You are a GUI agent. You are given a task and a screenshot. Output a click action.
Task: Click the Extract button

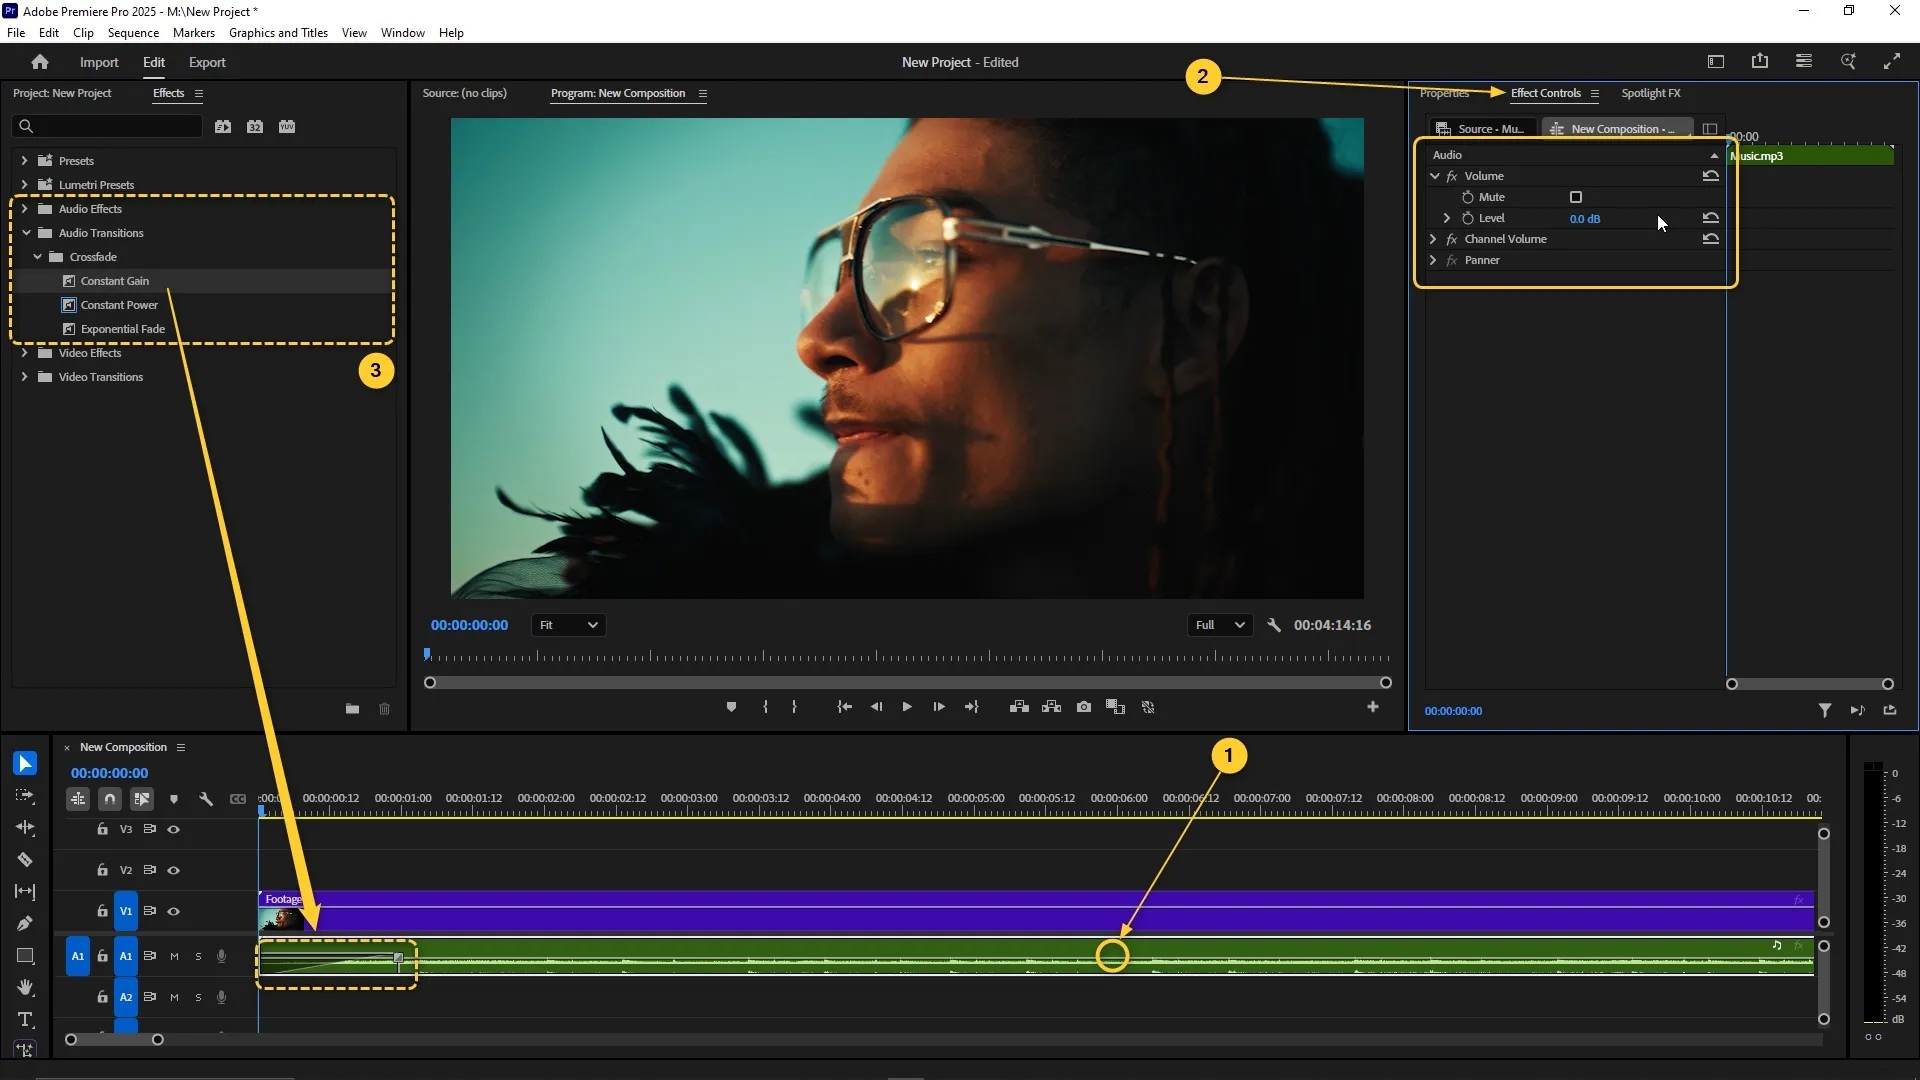point(1051,707)
